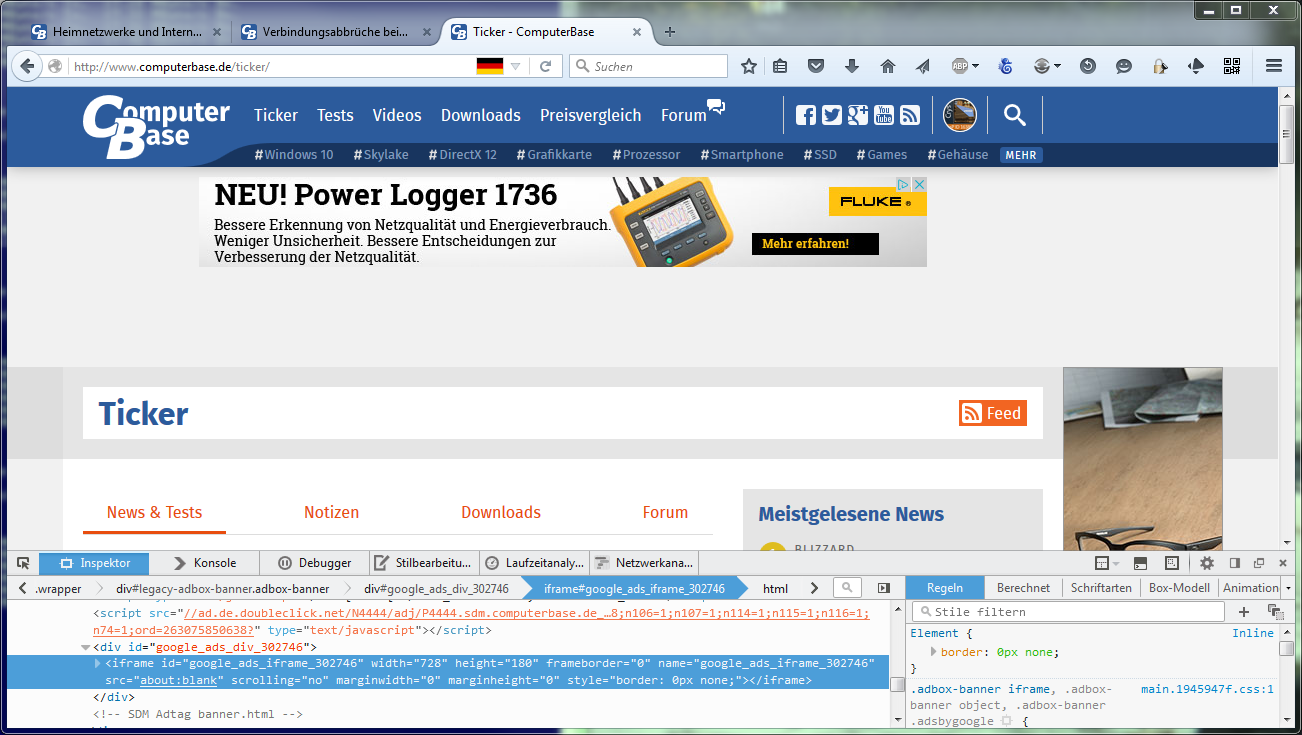1302x735 pixels.
Task: Reload the page with refresh button
Action: [545, 67]
